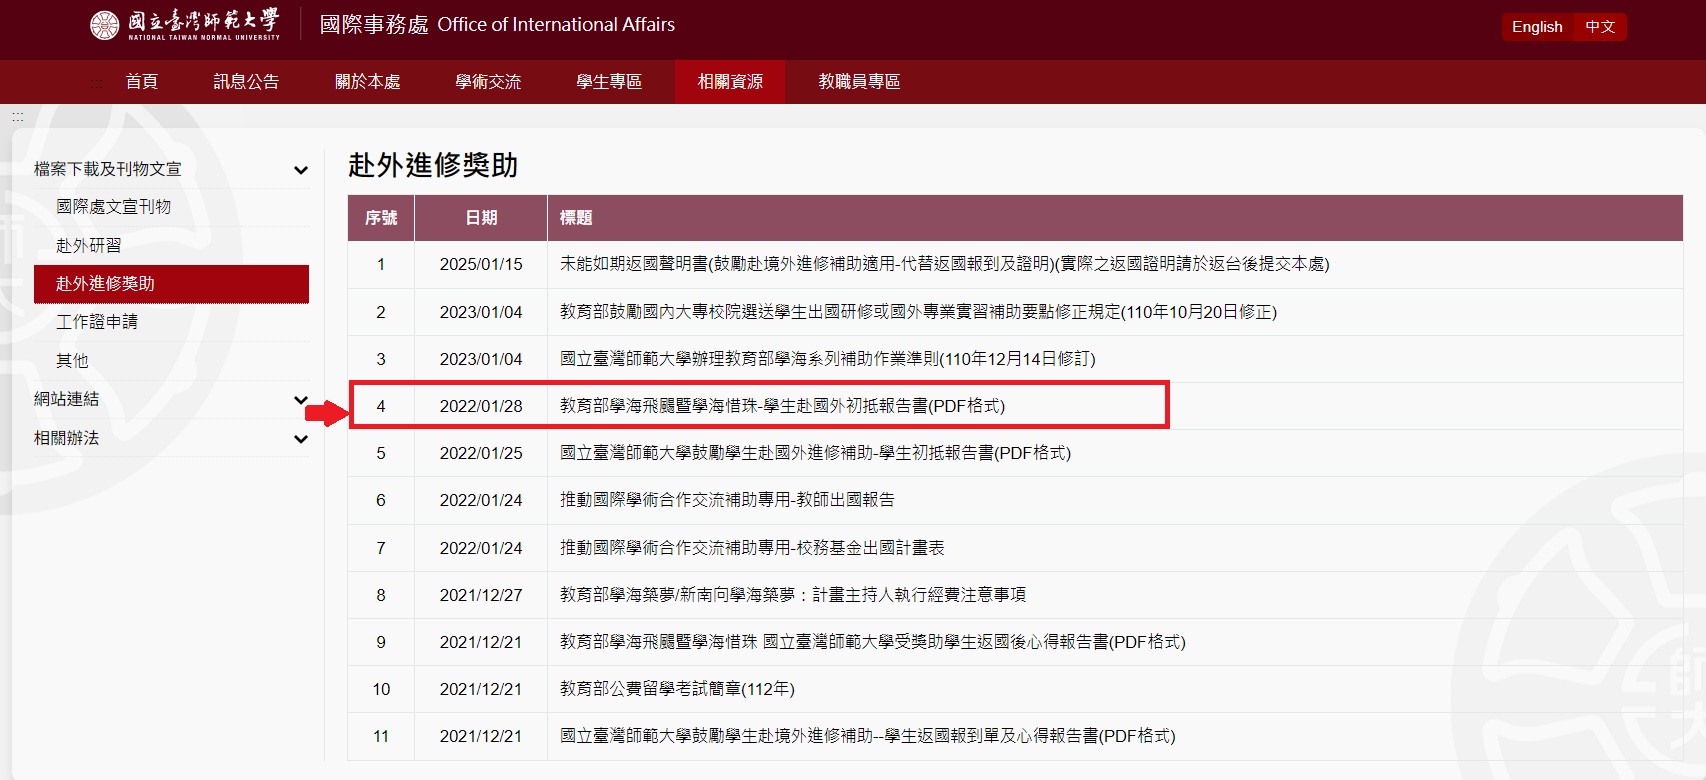Click the National Taiwan Normal University logo
Viewport: 1706px width, 780px height.
pyautogui.click(x=185, y=25)
